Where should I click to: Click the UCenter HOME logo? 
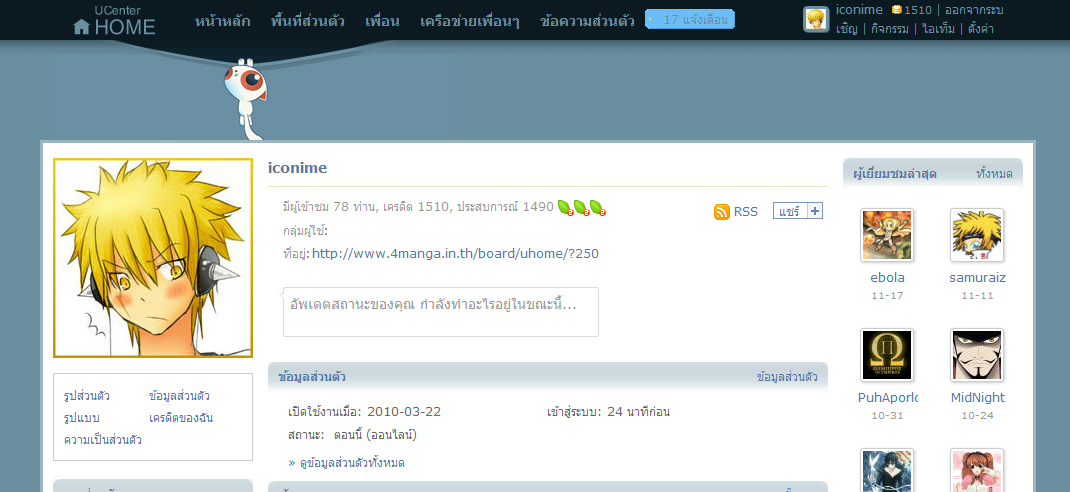(x=114, y=20)
